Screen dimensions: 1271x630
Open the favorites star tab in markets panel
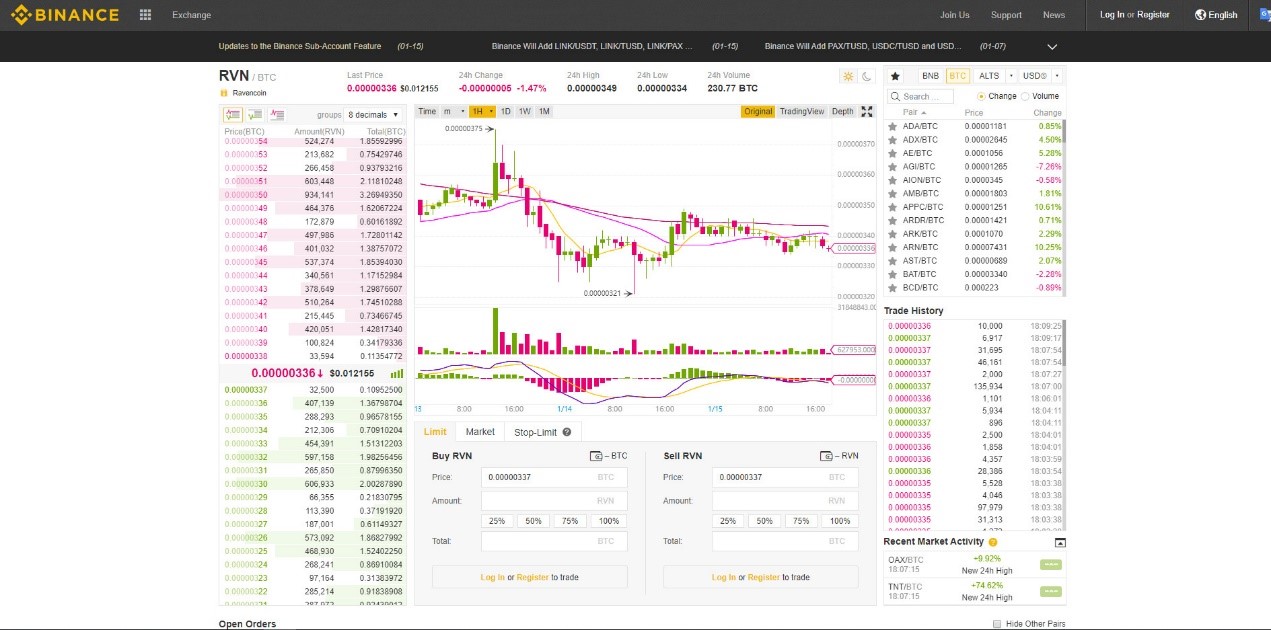(x=895, y=76)
